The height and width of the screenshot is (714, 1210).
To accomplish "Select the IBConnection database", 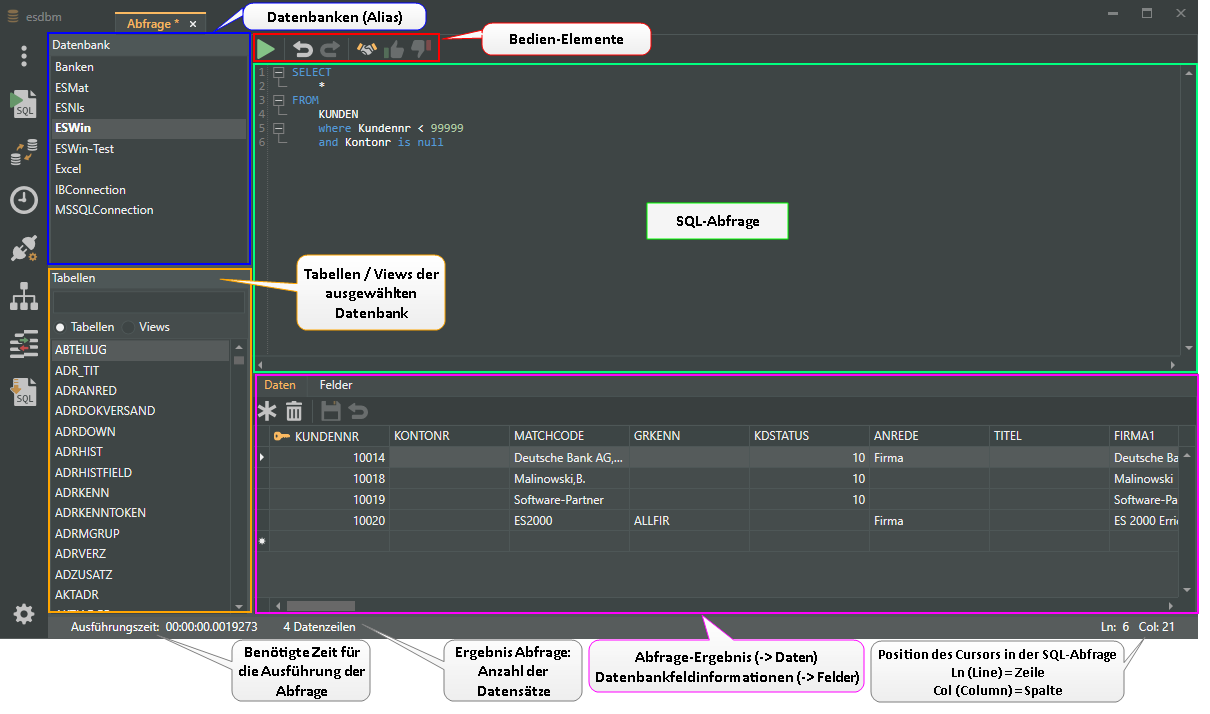I will pos(148,190).
